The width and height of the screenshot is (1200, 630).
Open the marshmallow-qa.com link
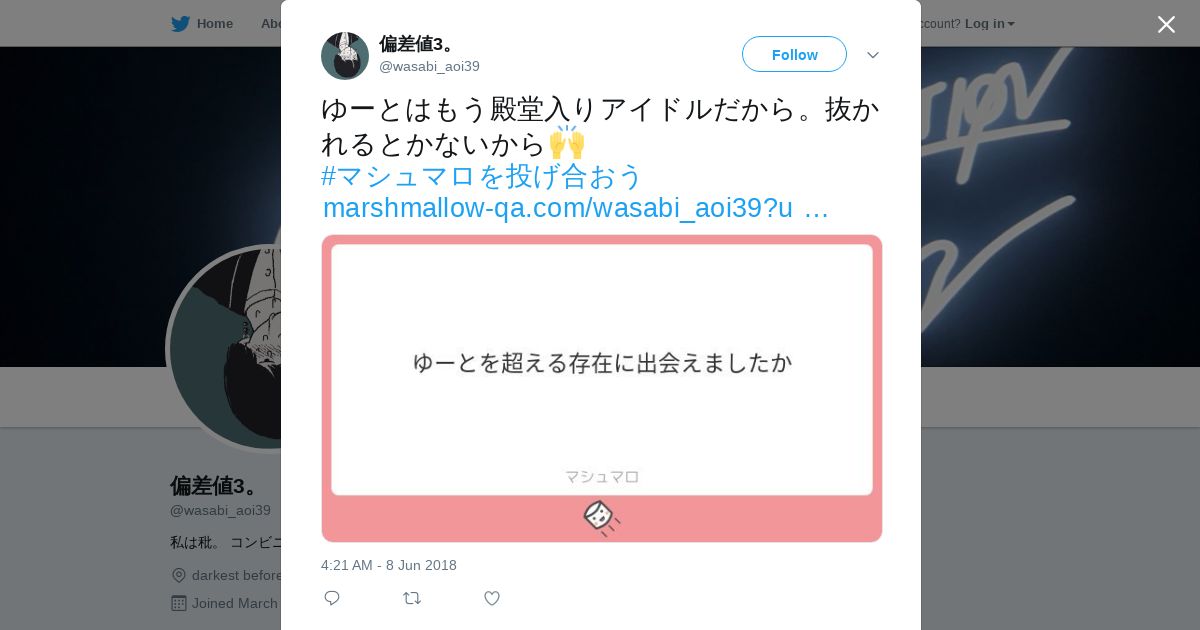pos(575,208)
